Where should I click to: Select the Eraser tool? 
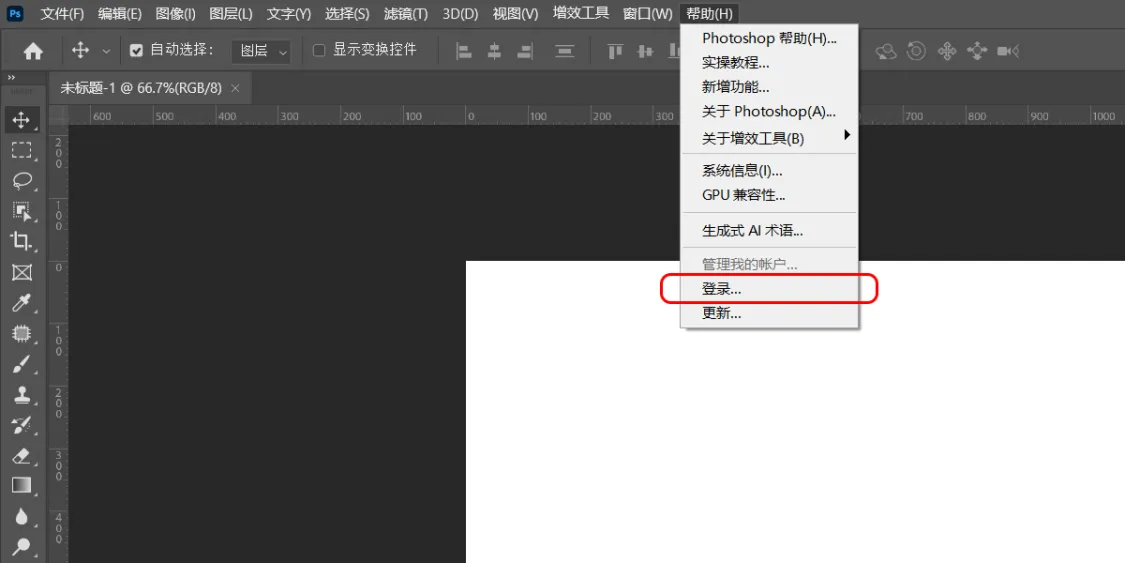coord(22,456)
